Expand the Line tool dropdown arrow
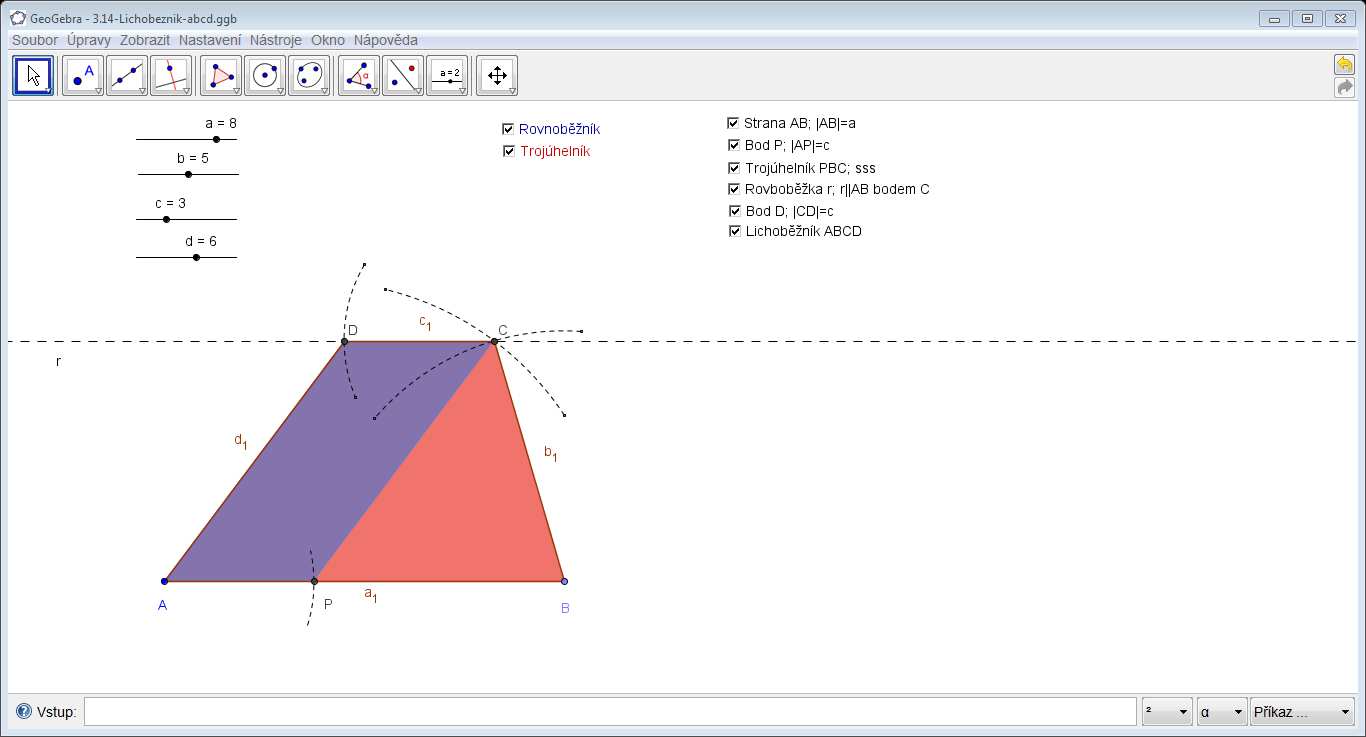 [143, 91]
